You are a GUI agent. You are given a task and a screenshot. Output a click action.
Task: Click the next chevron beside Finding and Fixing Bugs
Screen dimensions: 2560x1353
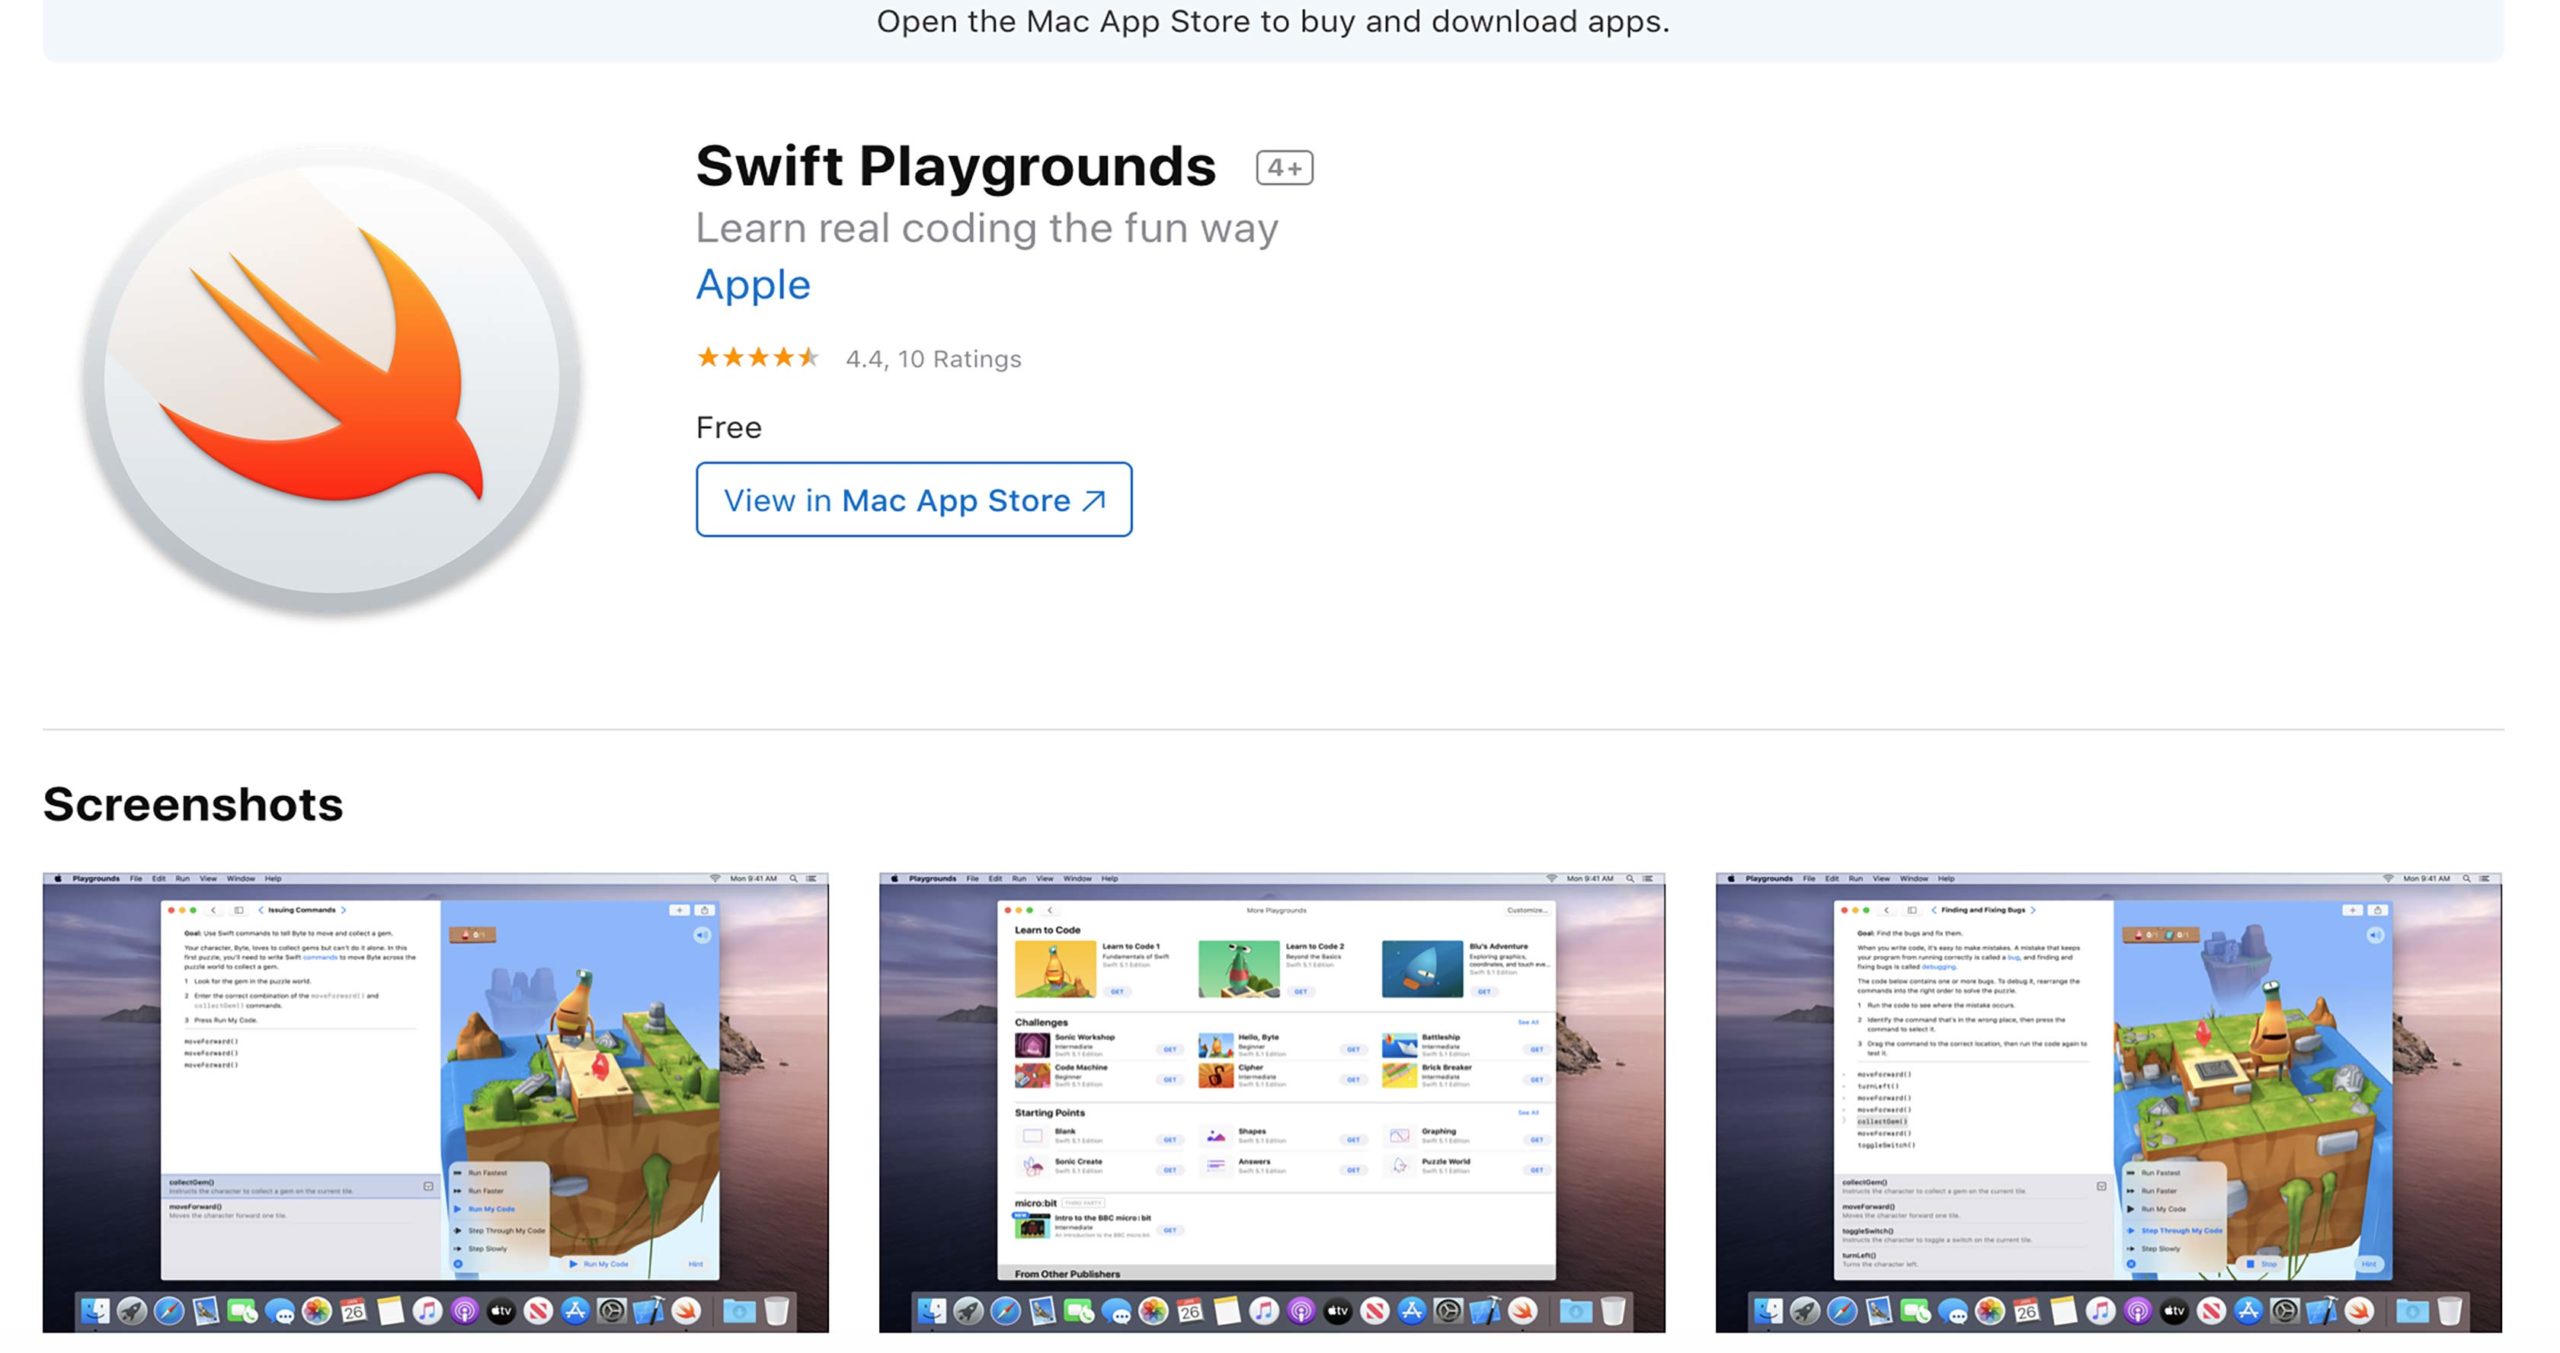point(2033,910)
